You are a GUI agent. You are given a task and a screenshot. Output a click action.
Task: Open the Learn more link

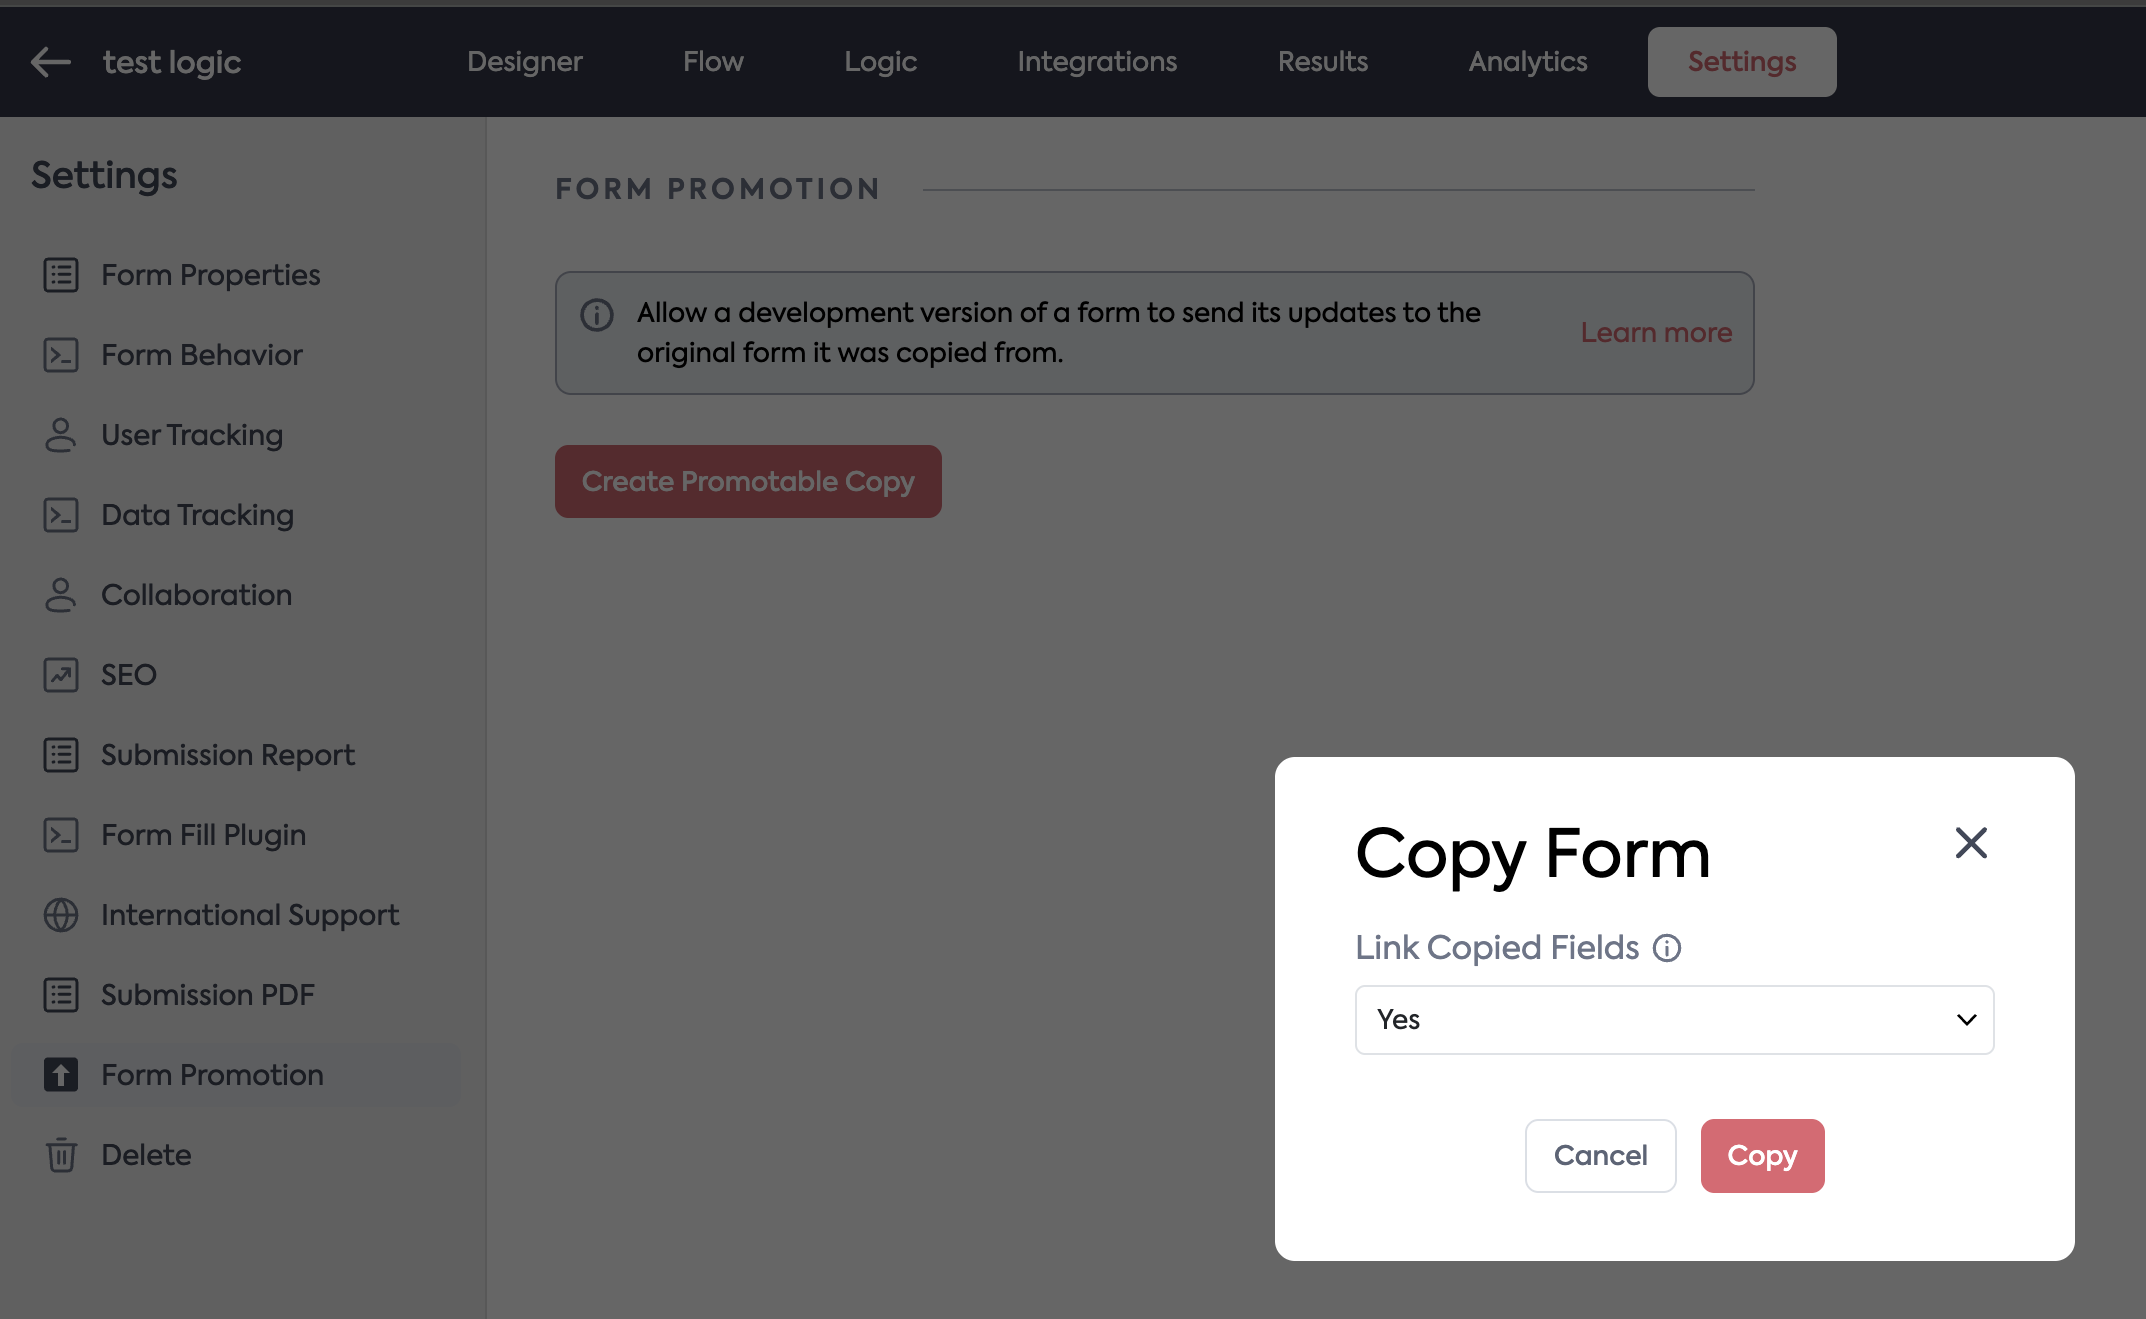(x=1656, y=333)
